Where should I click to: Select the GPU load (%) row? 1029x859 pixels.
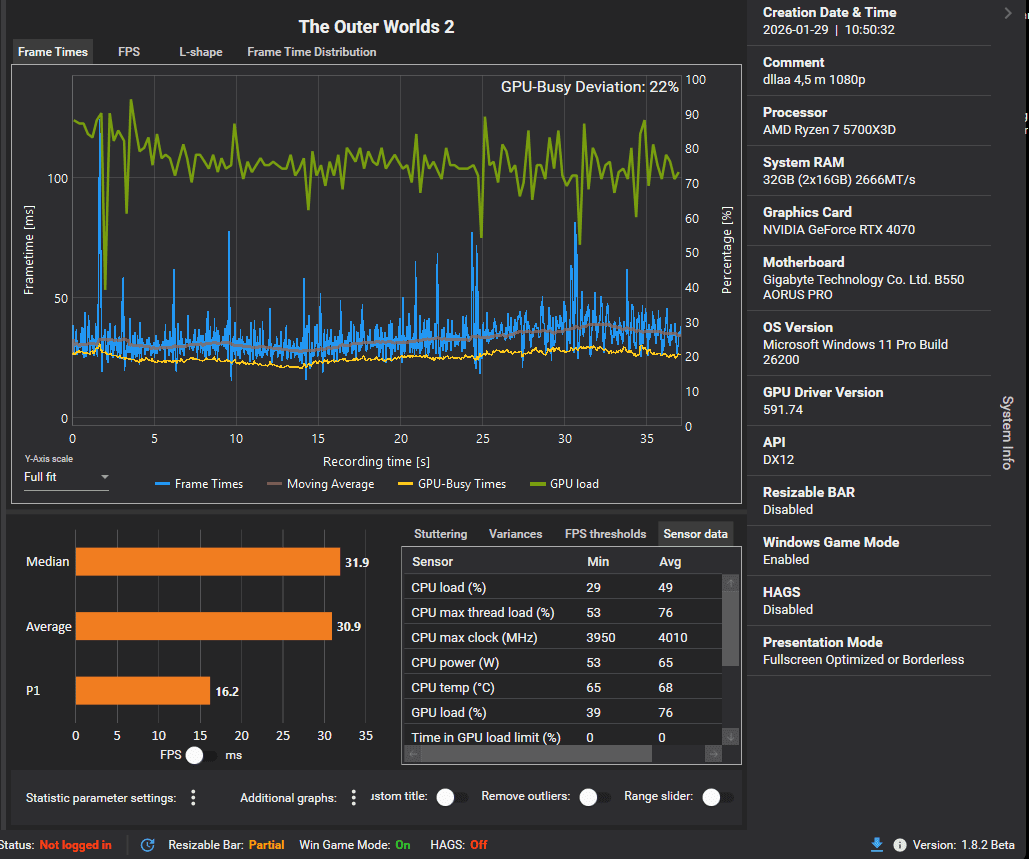[x=562, y=712]
